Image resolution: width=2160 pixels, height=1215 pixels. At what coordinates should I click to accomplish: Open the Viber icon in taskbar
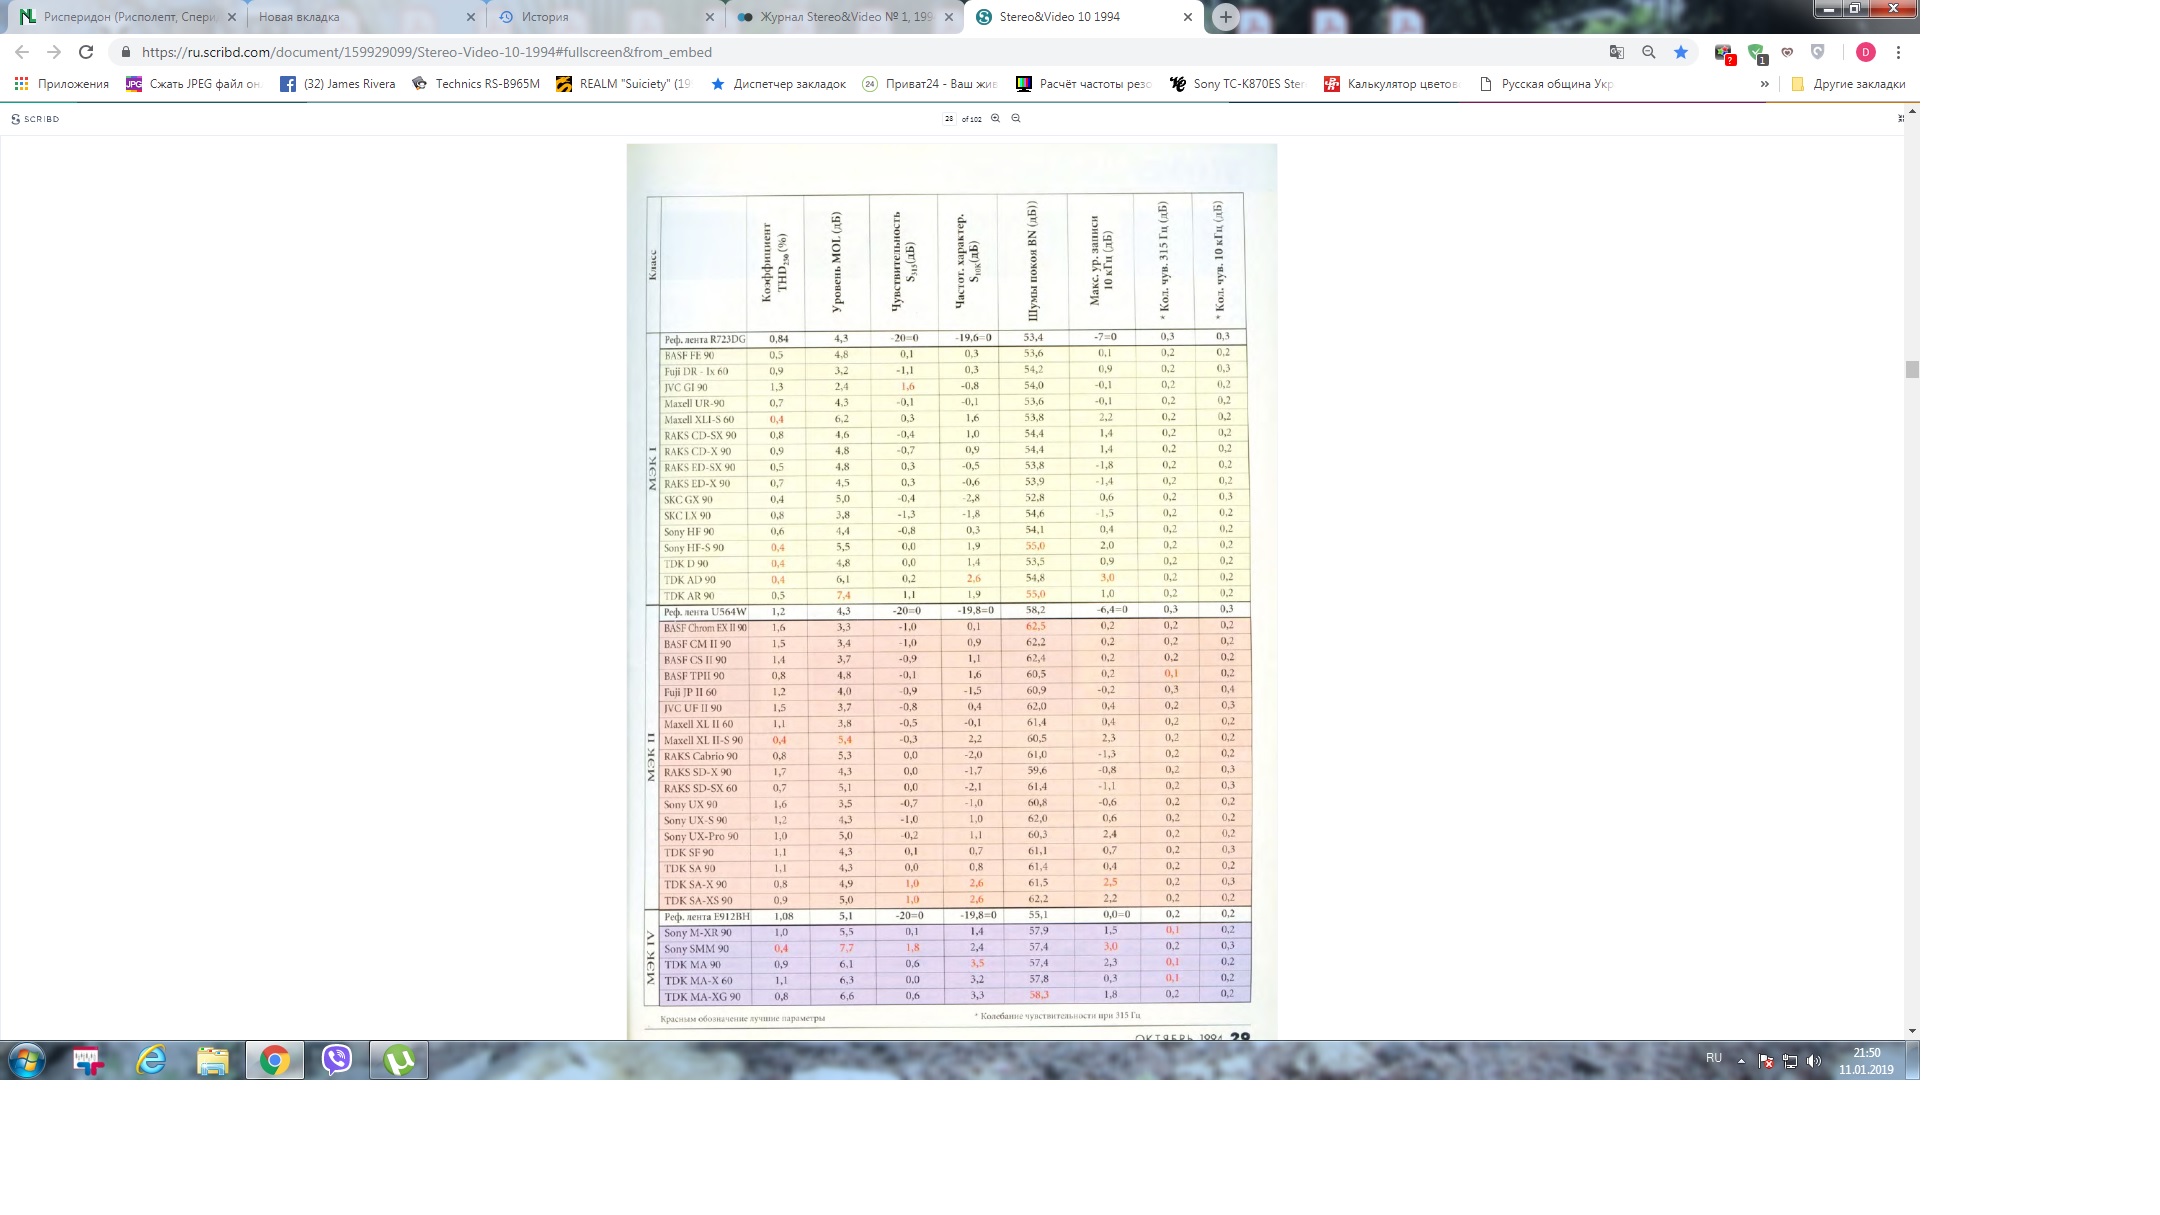click(x=337, y=1059)
